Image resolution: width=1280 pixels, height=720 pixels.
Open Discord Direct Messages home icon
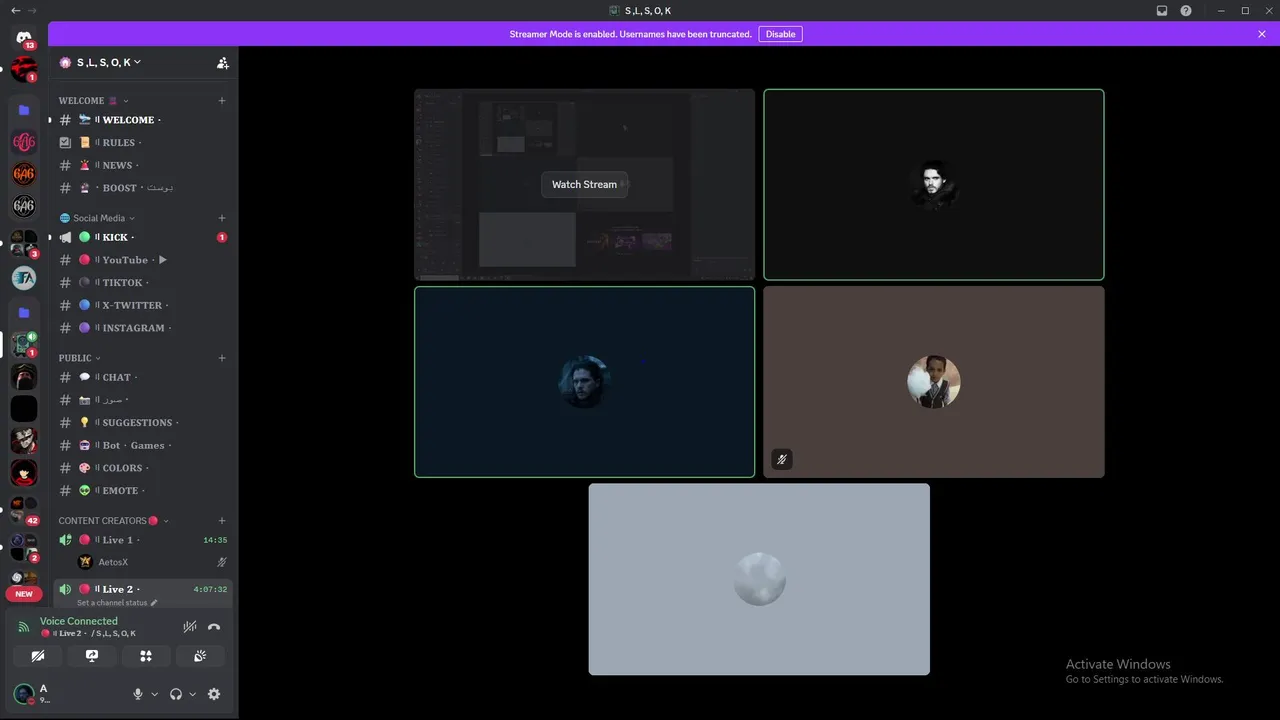click(x=24, y=38)
